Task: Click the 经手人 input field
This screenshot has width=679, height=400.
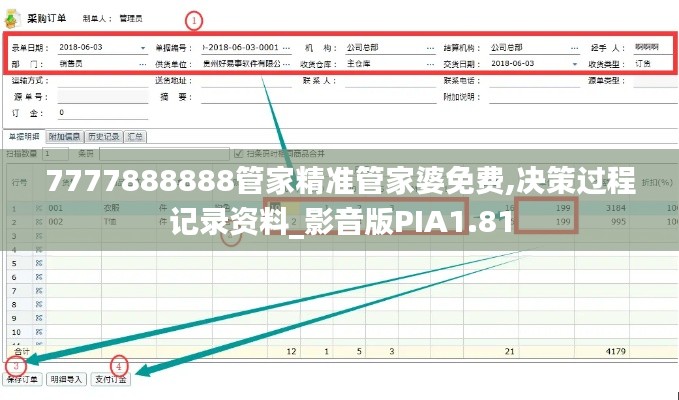Action: 655,48
